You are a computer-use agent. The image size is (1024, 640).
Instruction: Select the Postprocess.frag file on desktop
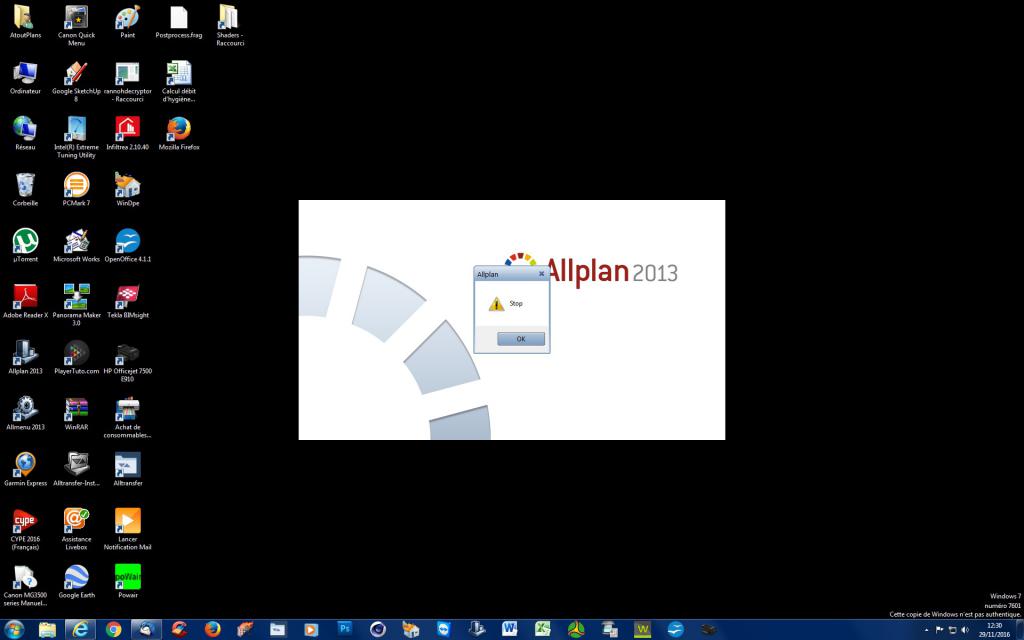178,23
